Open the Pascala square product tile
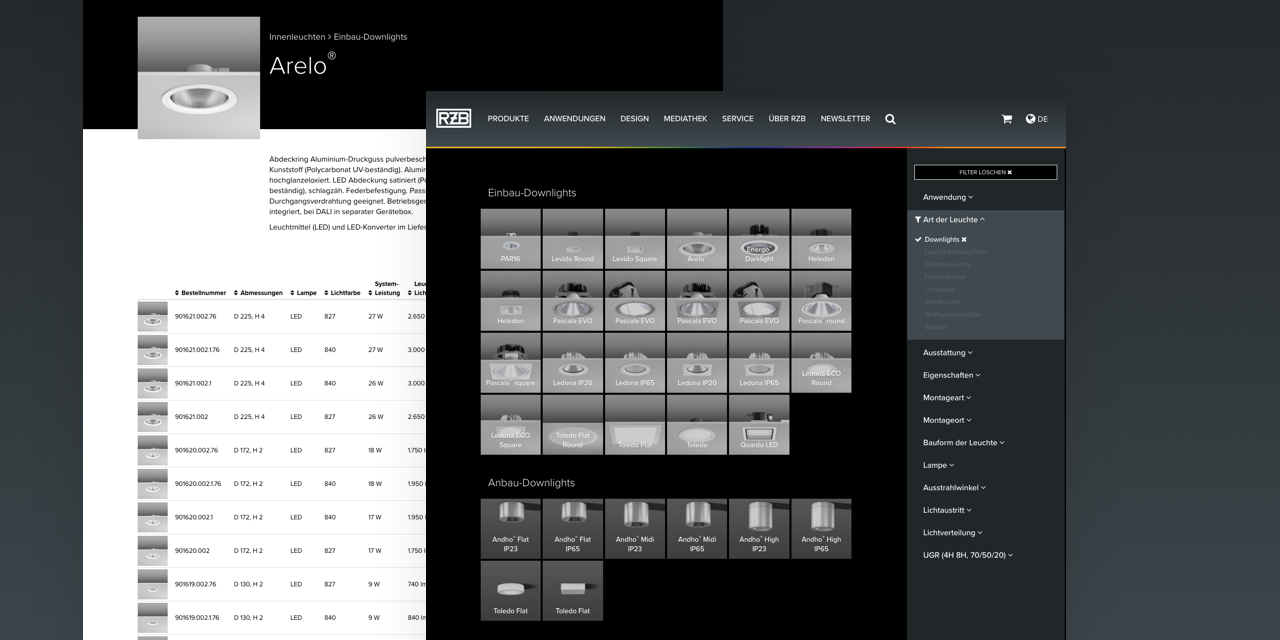Screen dimensions: 1280x640 pyautogui.click(x=510, y=362)
